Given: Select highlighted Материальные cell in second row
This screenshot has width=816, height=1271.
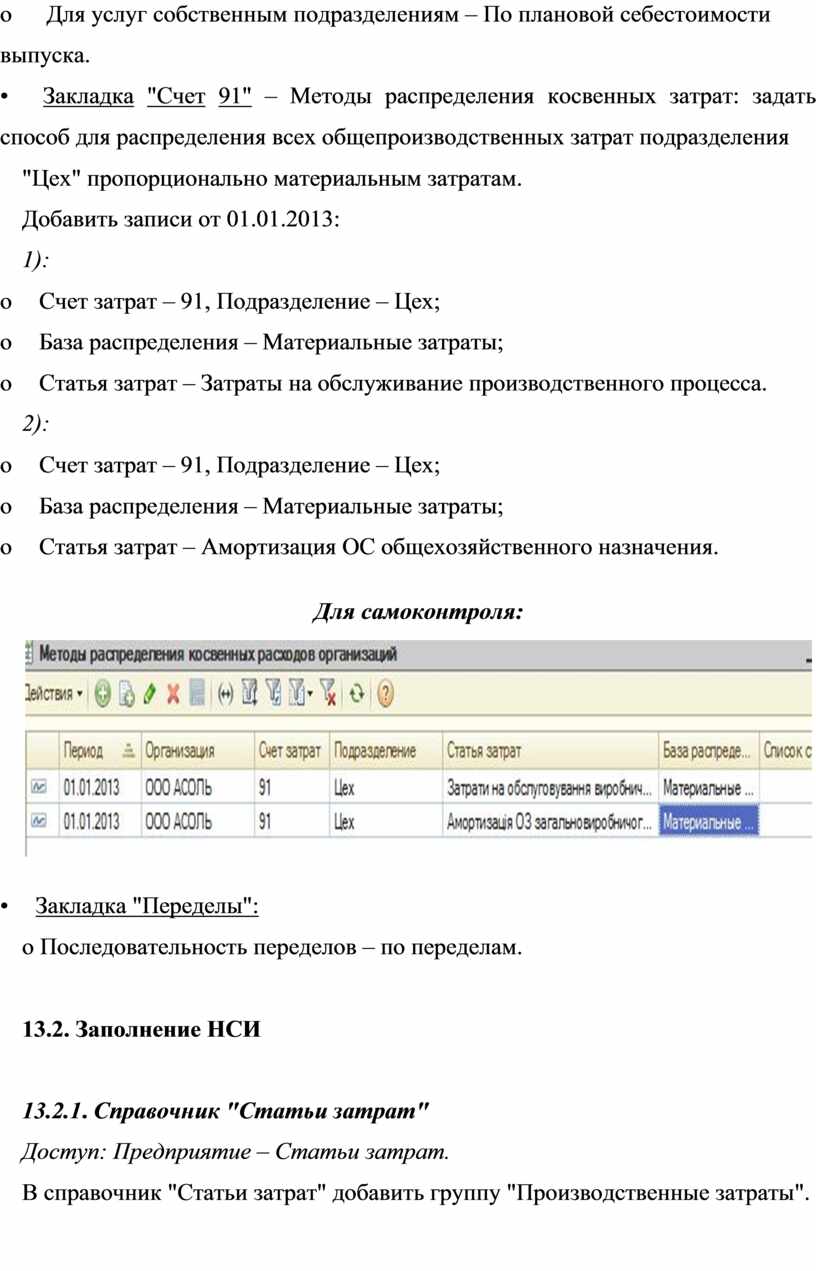Looking at the screenshot, I should point(708,821).
